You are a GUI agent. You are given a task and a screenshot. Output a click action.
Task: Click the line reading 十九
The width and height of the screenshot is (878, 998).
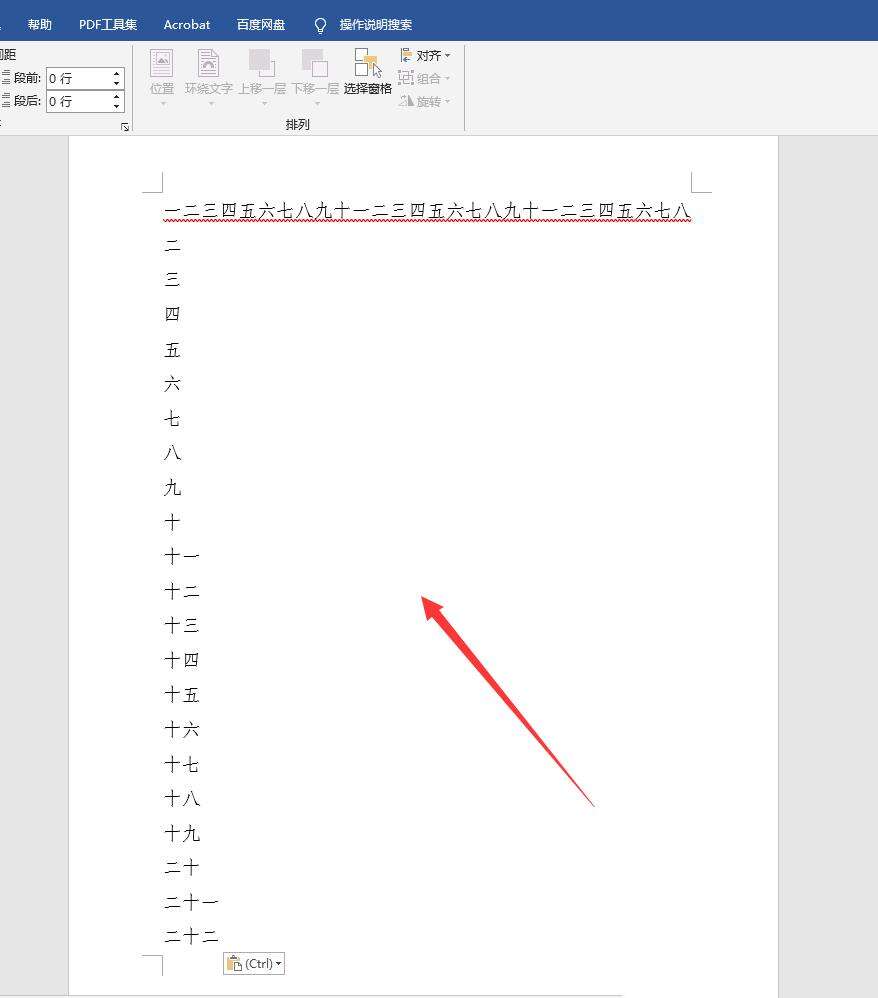[x=182, y=834]
